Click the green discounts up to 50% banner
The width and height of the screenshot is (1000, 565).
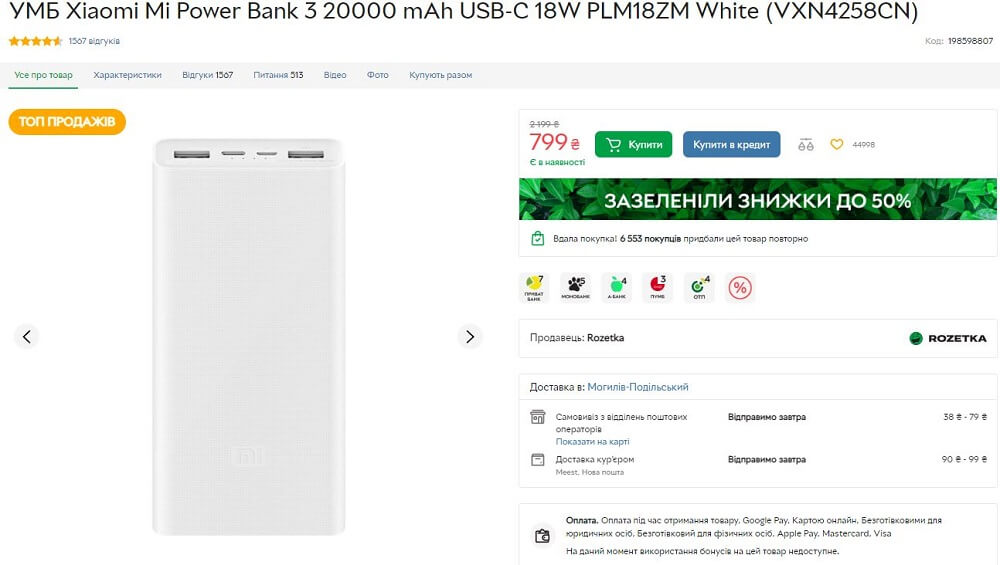click(758, 200)
